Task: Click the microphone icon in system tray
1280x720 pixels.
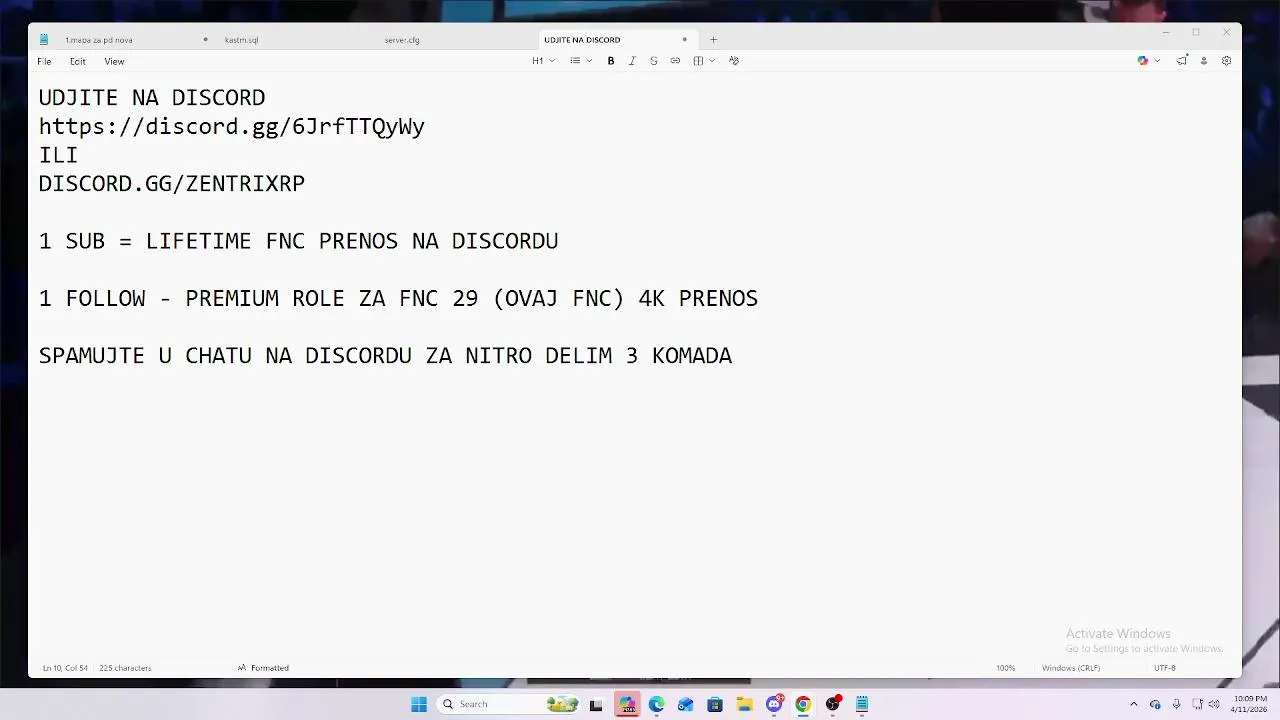Action: point(1177,704)
